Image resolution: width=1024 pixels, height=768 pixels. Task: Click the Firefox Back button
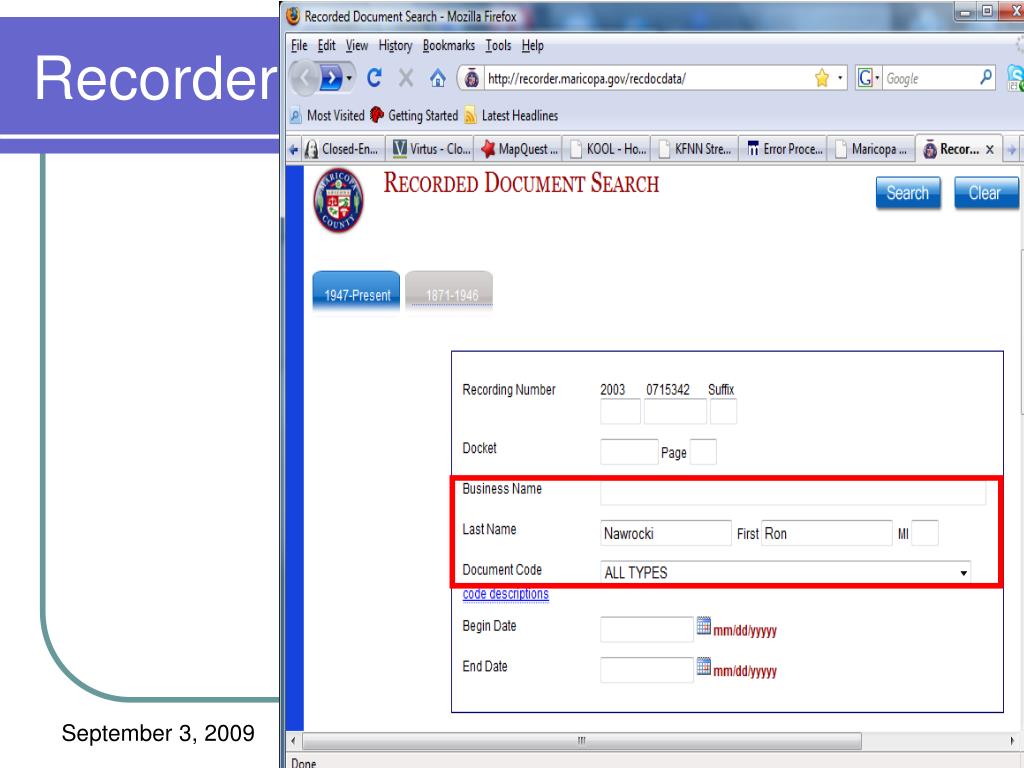pos(304,78)
